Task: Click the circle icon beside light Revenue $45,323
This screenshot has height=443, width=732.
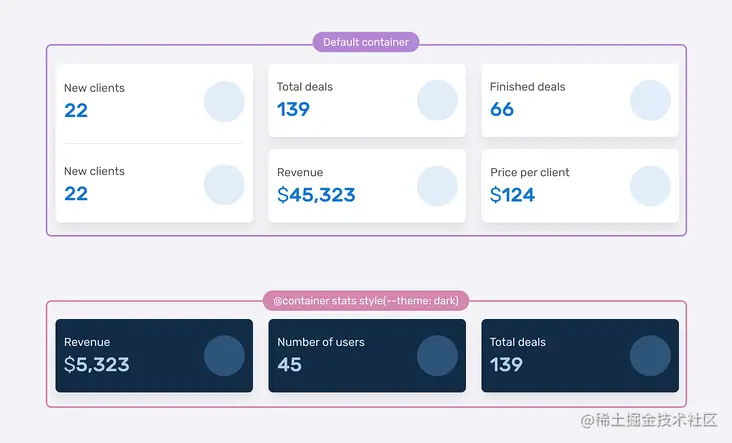Action: click(x=437, y=186)
